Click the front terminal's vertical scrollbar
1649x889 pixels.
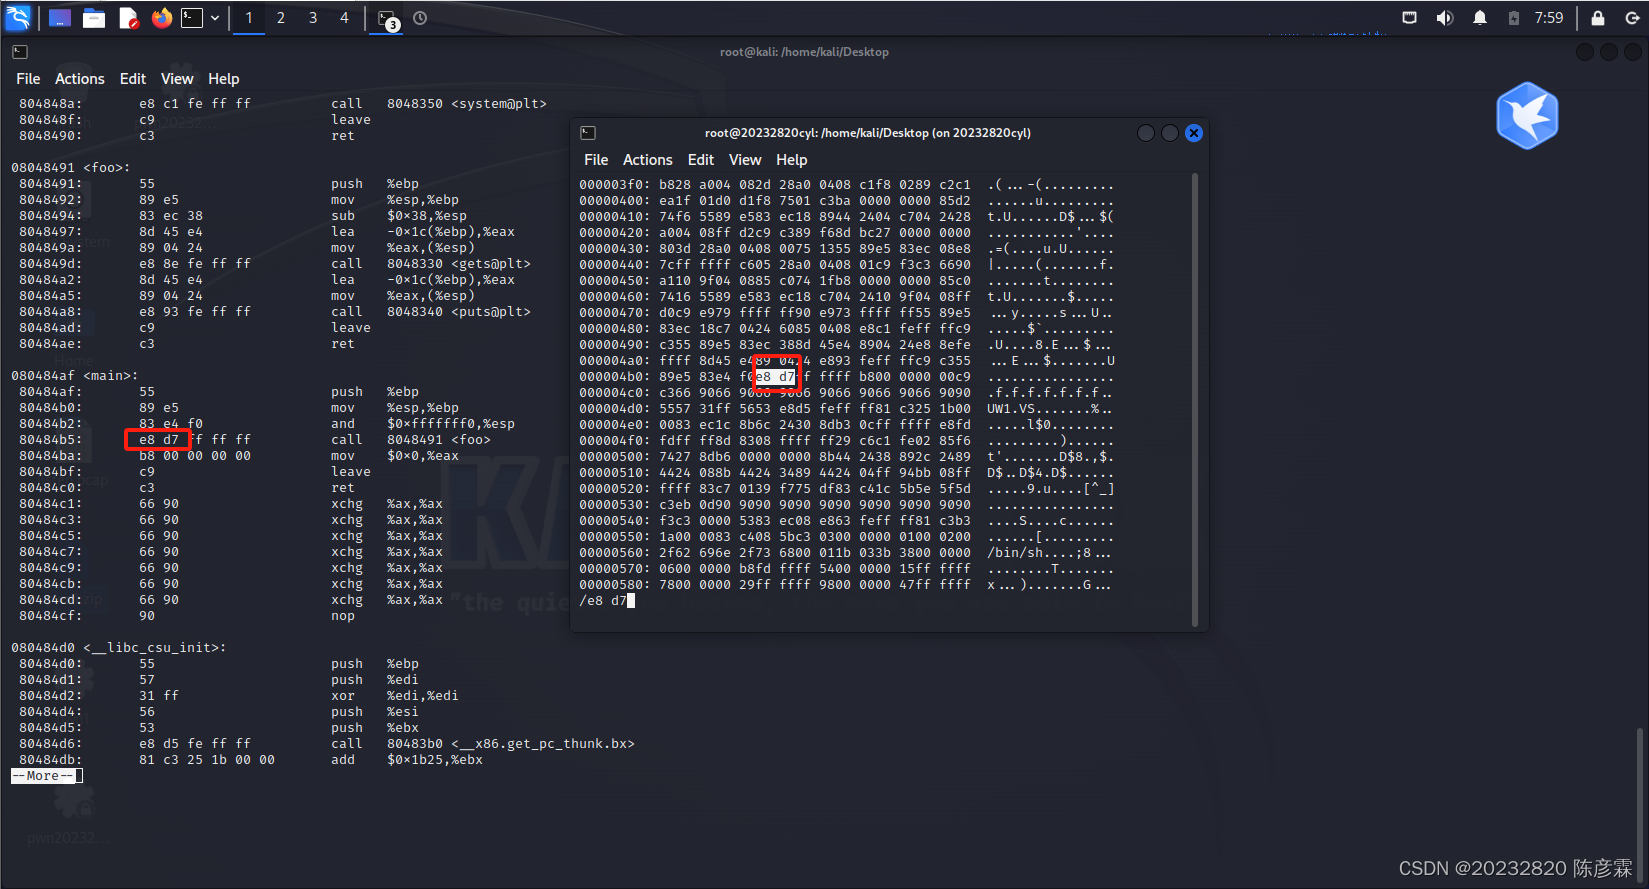coord(1195,400)
